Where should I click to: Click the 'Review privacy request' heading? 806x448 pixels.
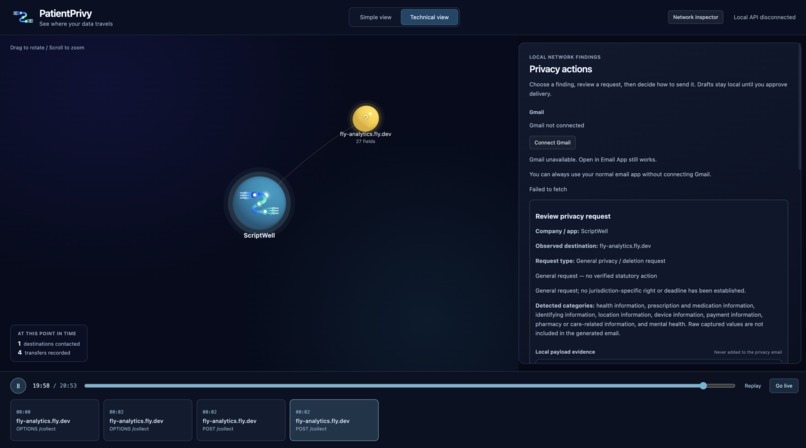[x=573, y=216]
